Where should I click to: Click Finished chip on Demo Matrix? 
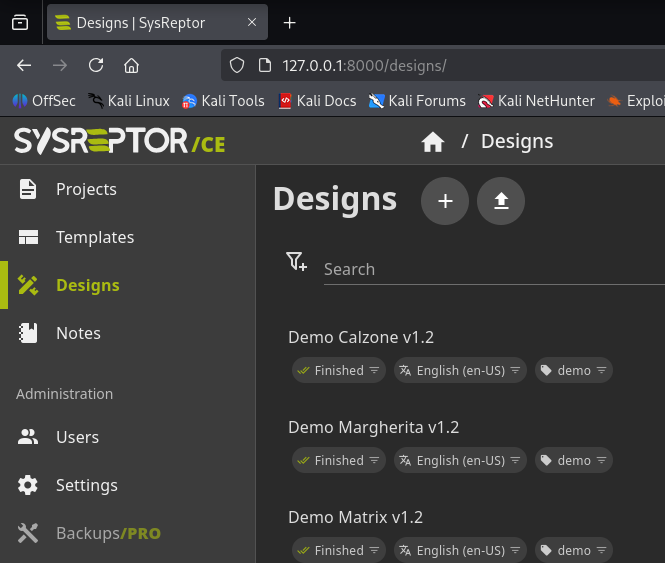pos(338,550)
